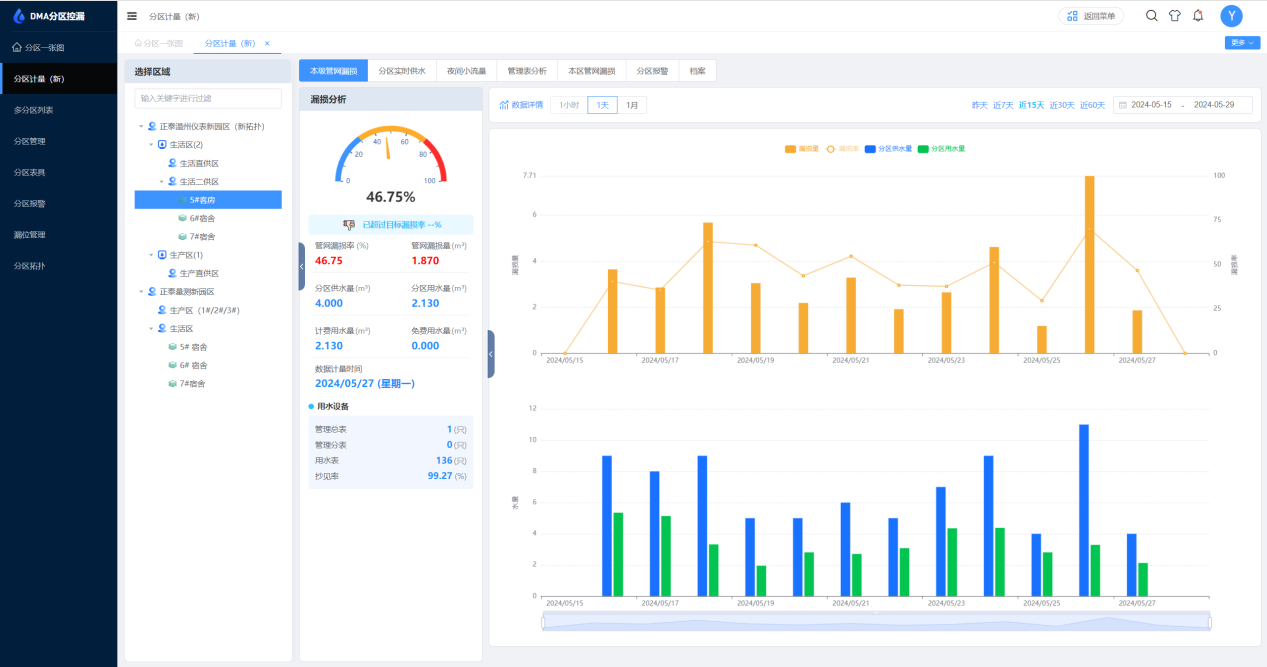Select the 1小时 granularity option
1267x667 pixels.
point(569,105)
